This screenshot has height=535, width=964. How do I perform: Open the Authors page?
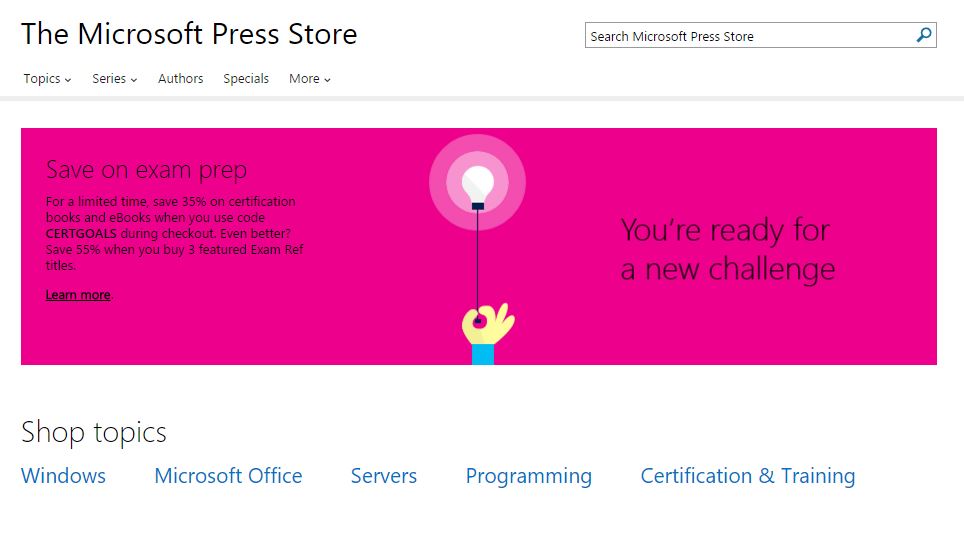click(180, 79)
